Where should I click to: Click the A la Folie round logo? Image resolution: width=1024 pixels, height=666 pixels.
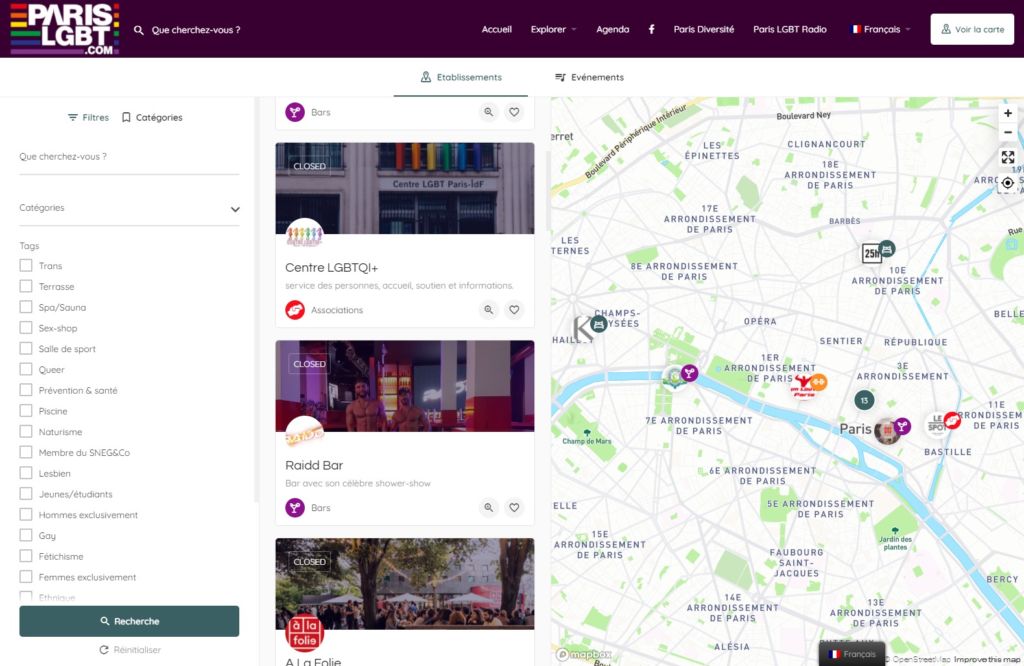304,633
